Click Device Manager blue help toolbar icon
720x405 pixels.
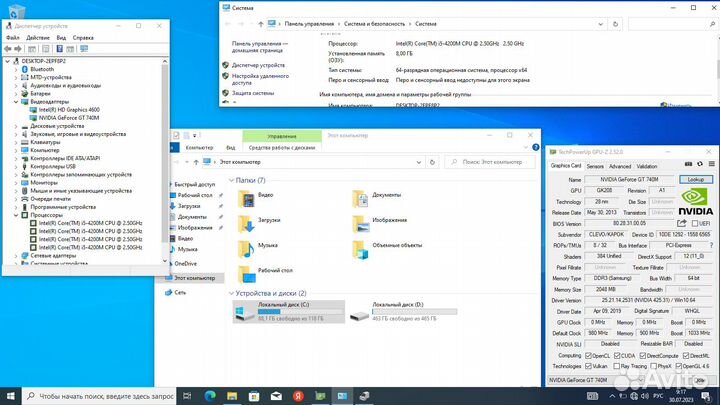pos(59,49)
